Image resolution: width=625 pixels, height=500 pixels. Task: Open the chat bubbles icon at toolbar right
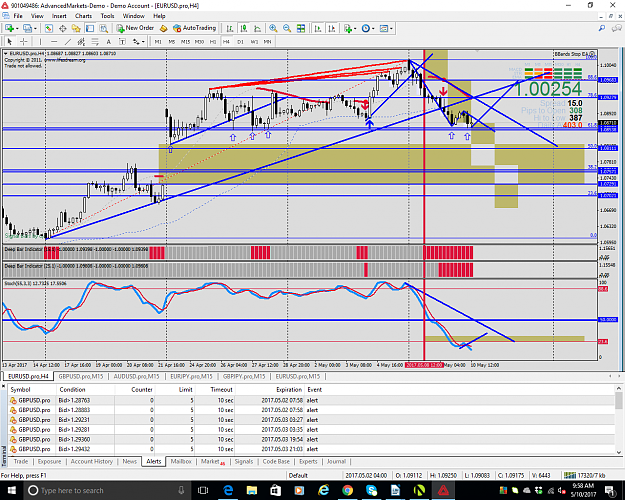[x=617, y=28]
